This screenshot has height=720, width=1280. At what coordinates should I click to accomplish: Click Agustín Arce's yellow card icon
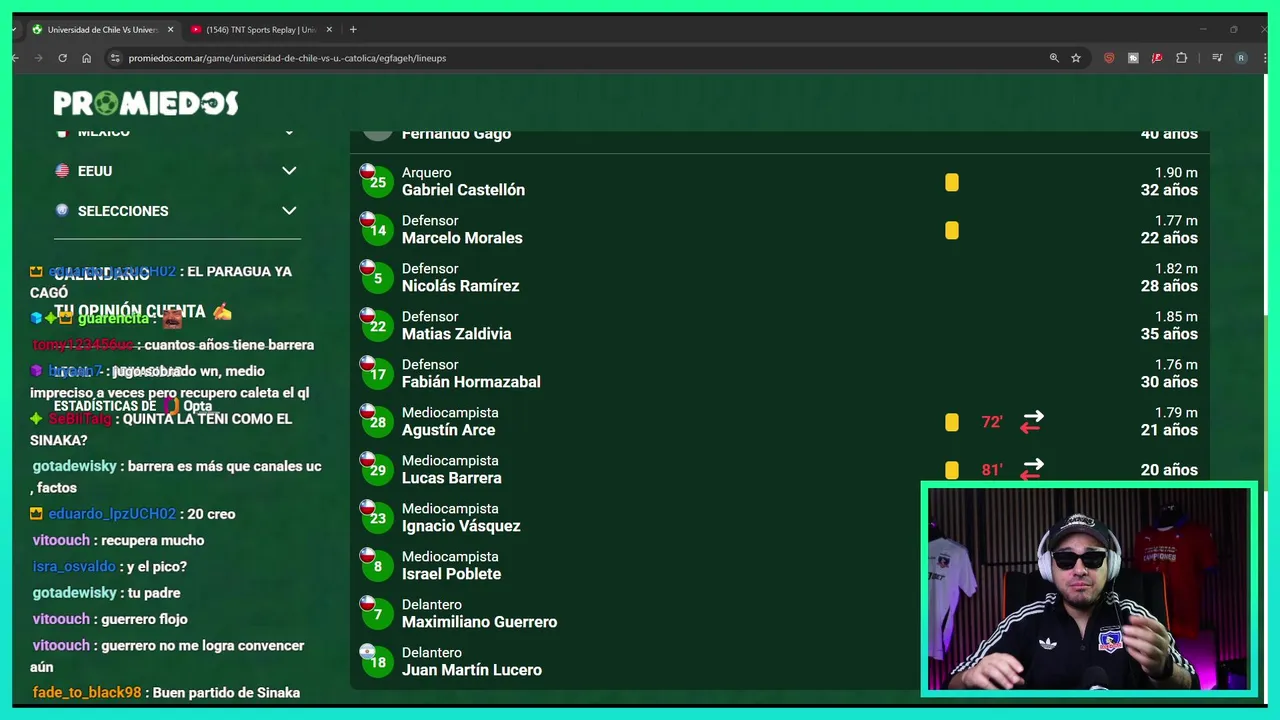(952, 422)
